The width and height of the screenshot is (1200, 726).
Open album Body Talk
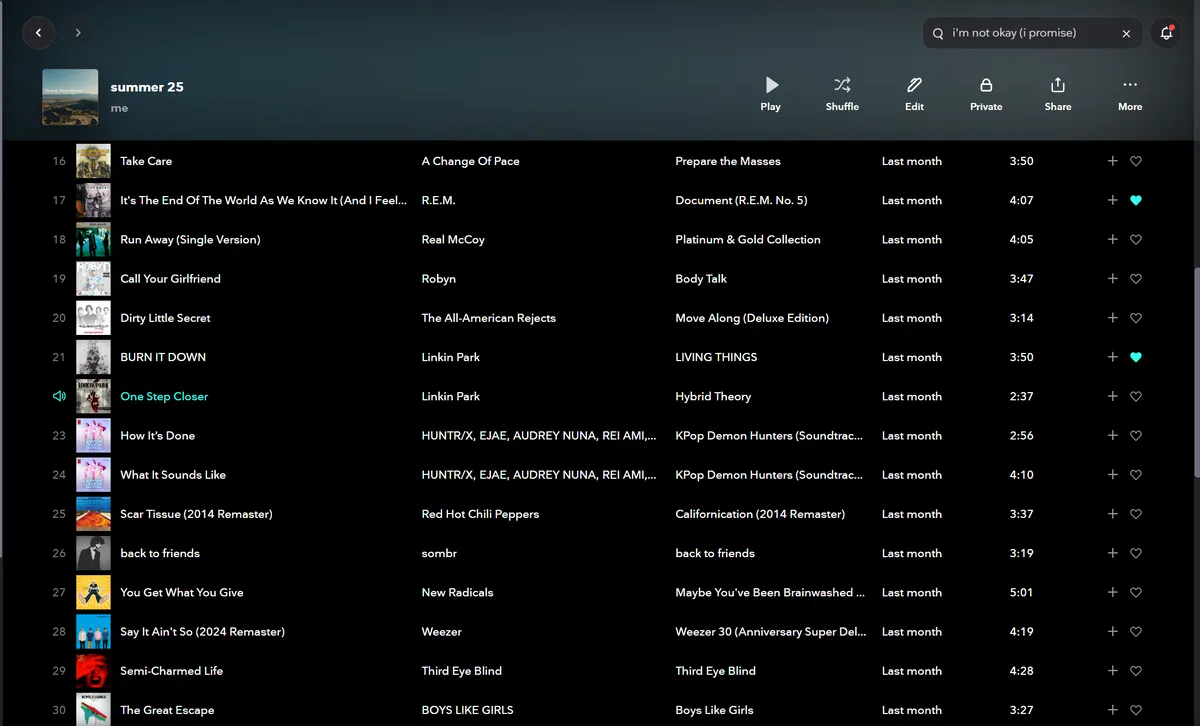[x=701, y=279]
